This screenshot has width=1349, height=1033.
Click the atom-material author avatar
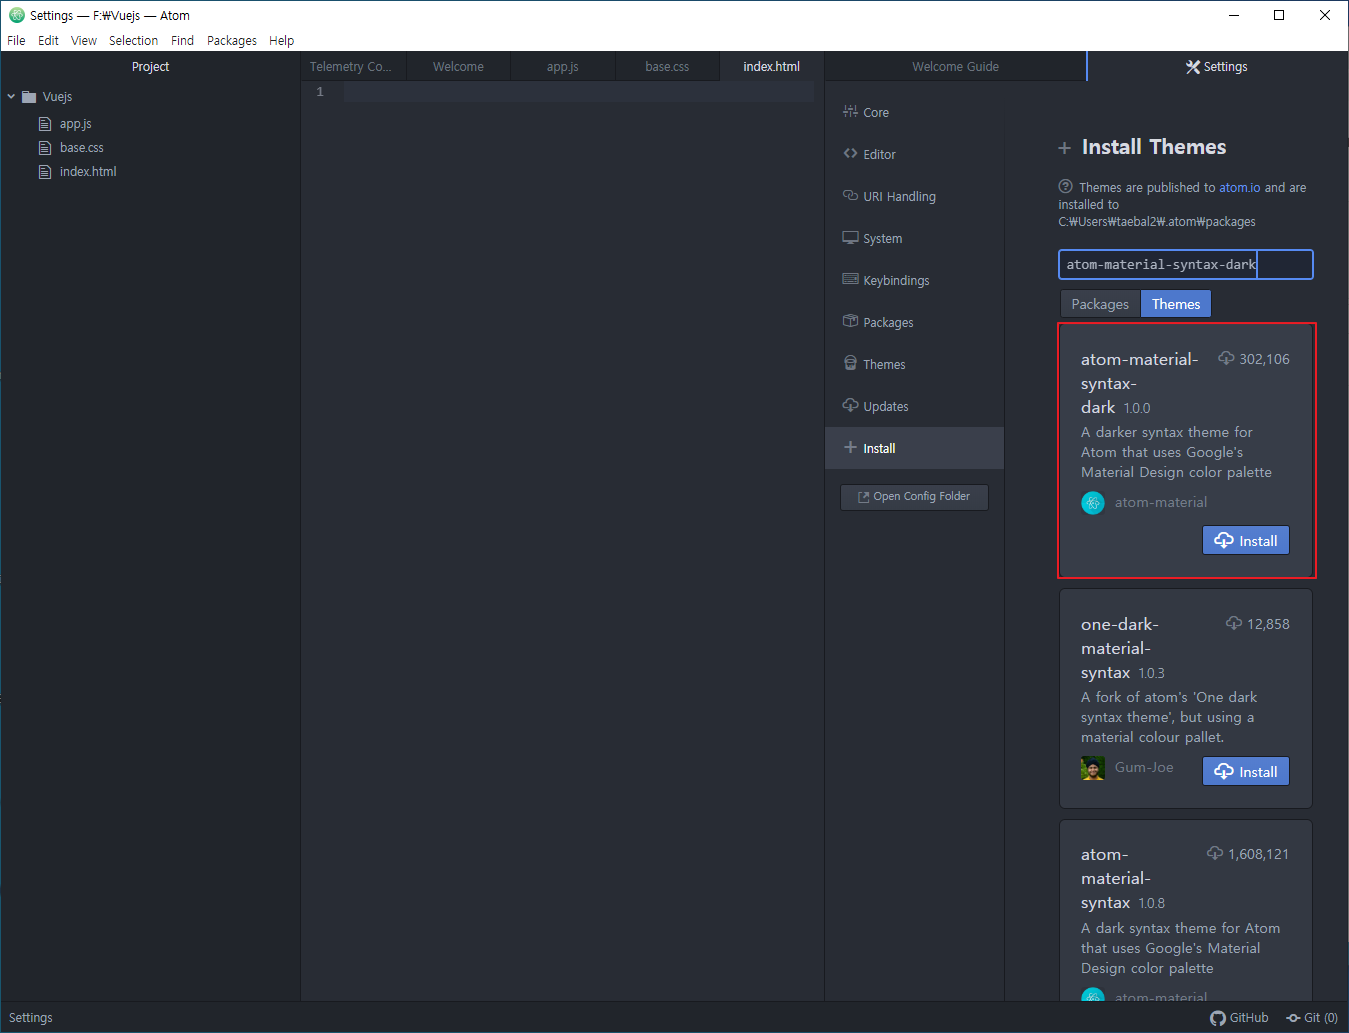click(x=1093, y=503)
